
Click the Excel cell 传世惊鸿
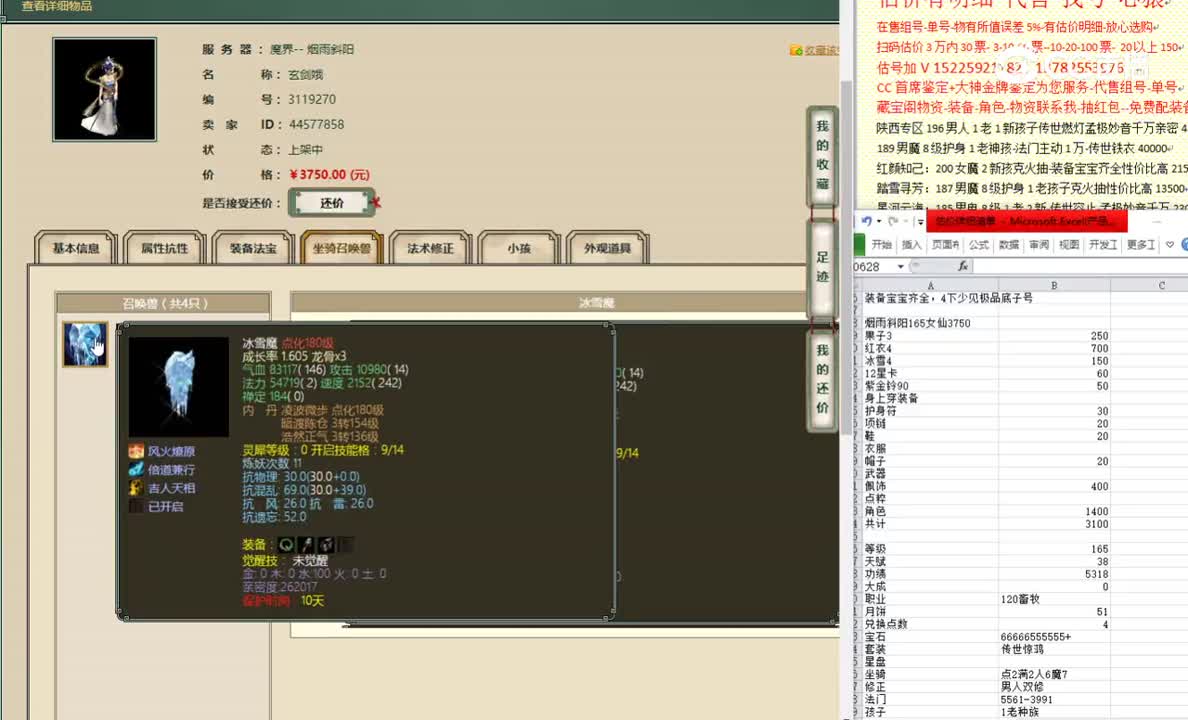(1054, 649)
